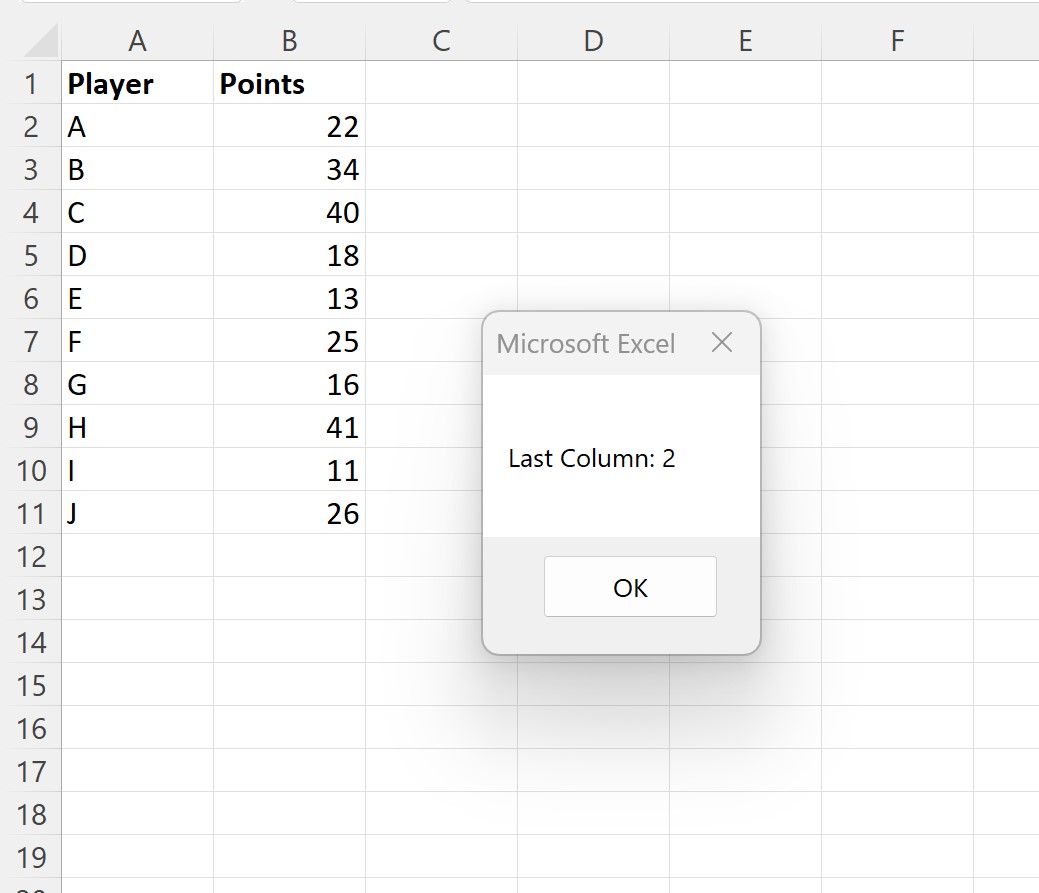Select column A header
Image resolution: width=1039 pixels, height=893 pixels.
click(137, 41)
